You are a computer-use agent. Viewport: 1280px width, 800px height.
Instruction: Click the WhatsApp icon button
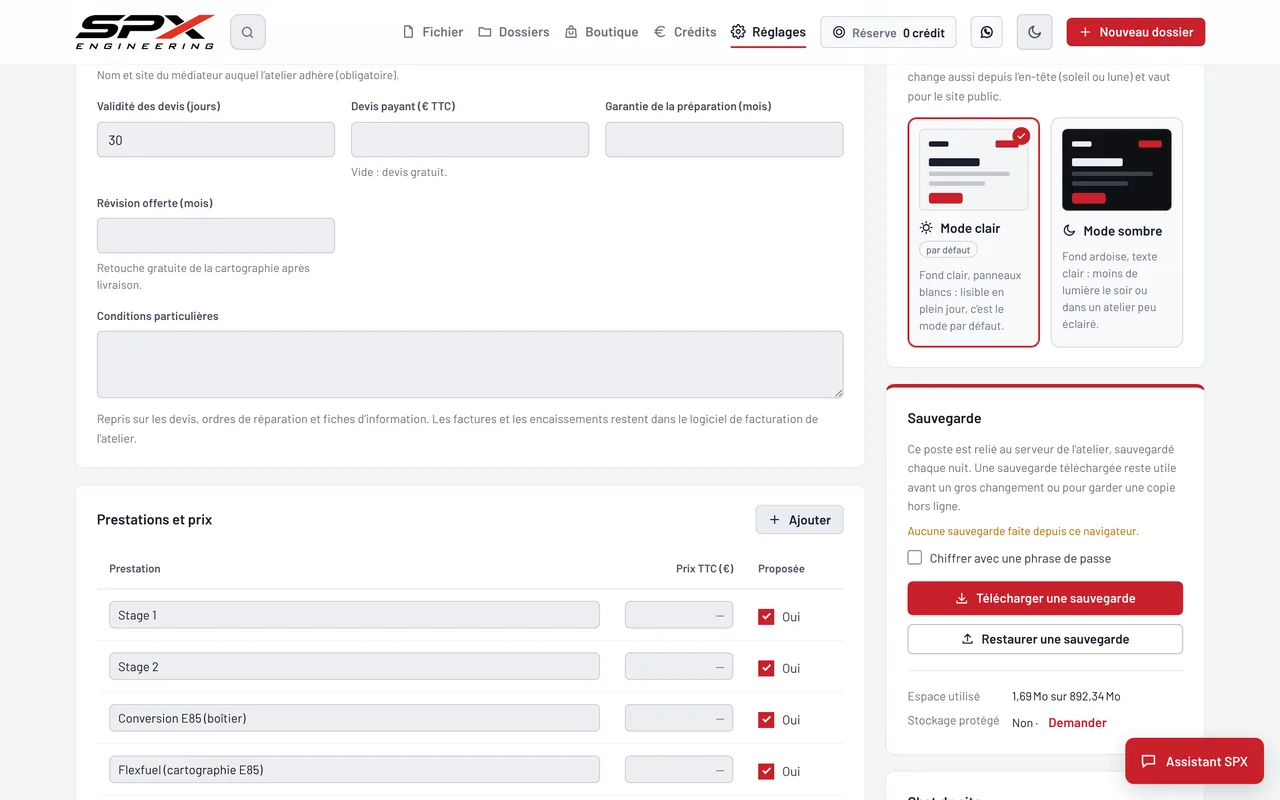[x=987, y=32]
